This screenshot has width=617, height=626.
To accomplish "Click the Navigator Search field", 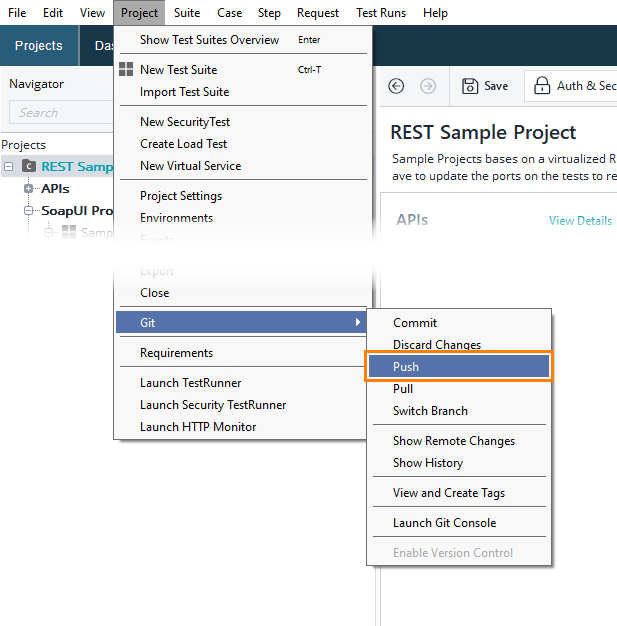I will point(61,113).
